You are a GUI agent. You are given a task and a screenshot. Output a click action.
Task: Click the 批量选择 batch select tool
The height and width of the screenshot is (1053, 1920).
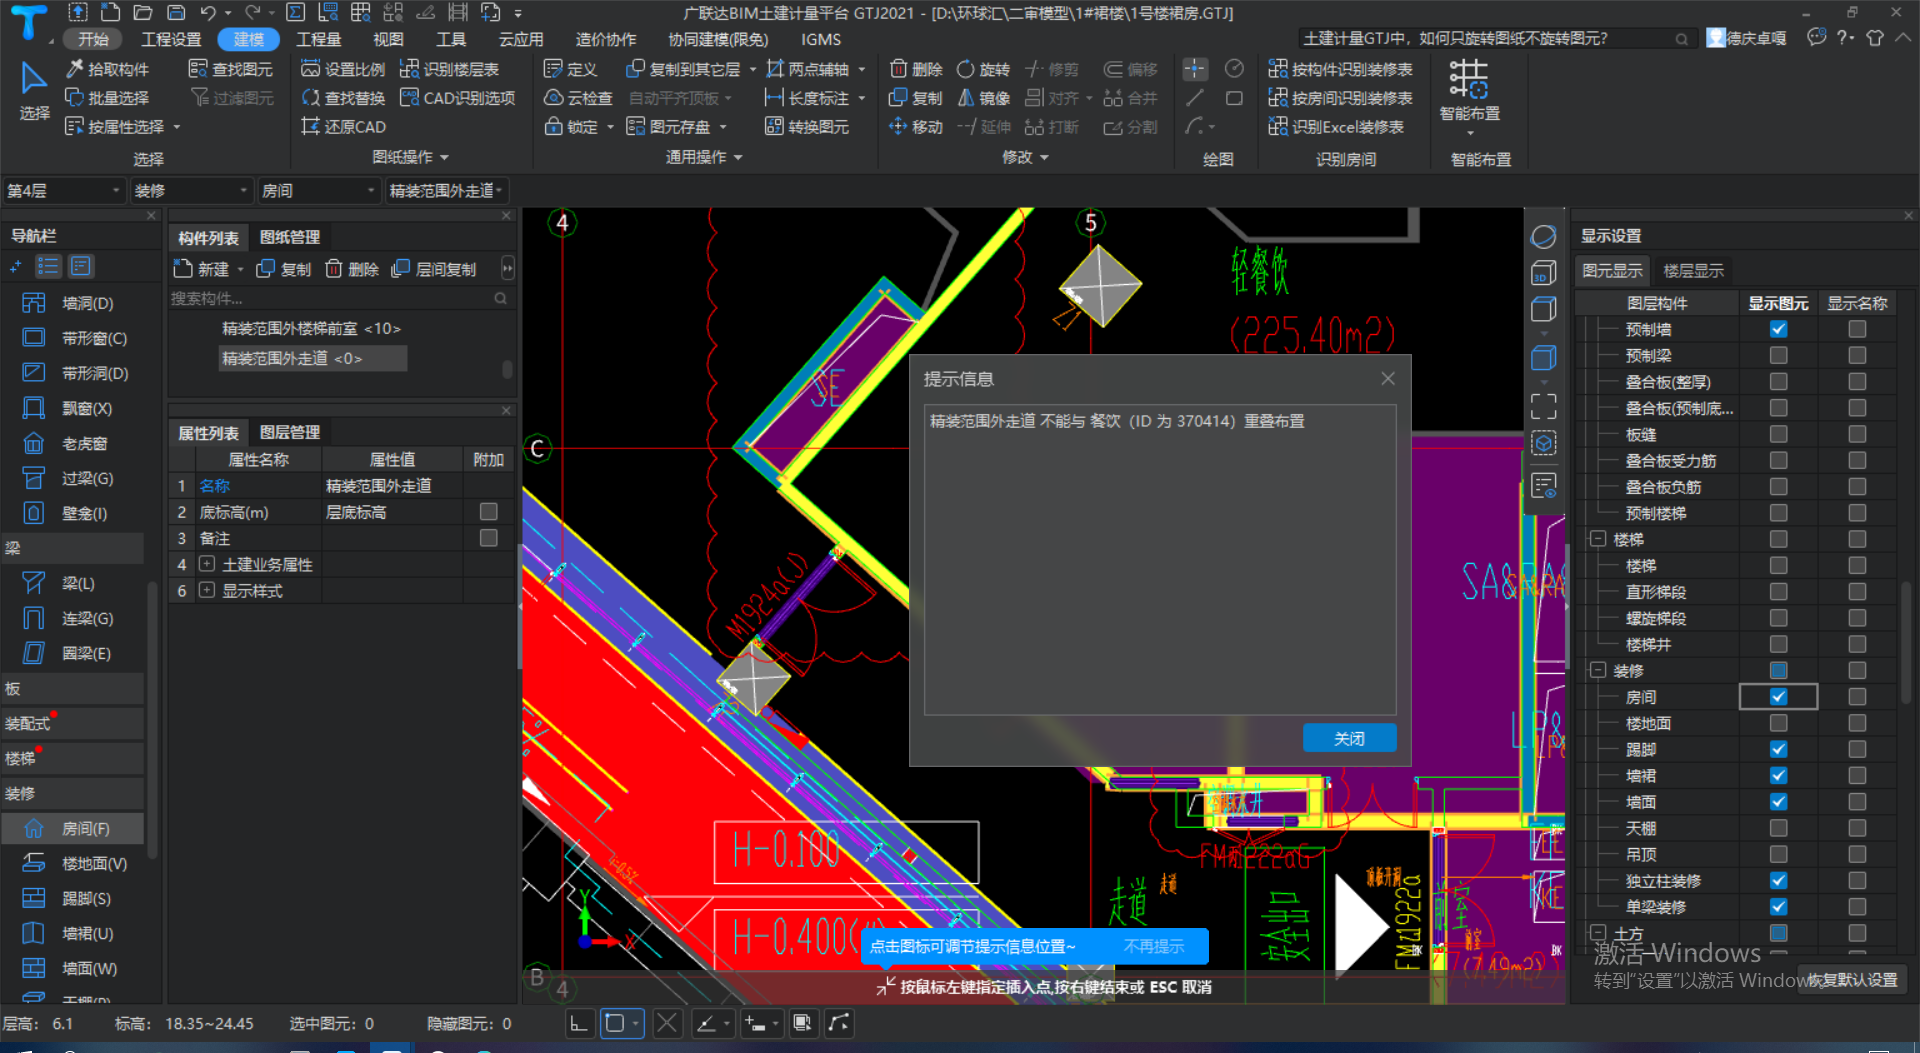(x=107, y=98)
